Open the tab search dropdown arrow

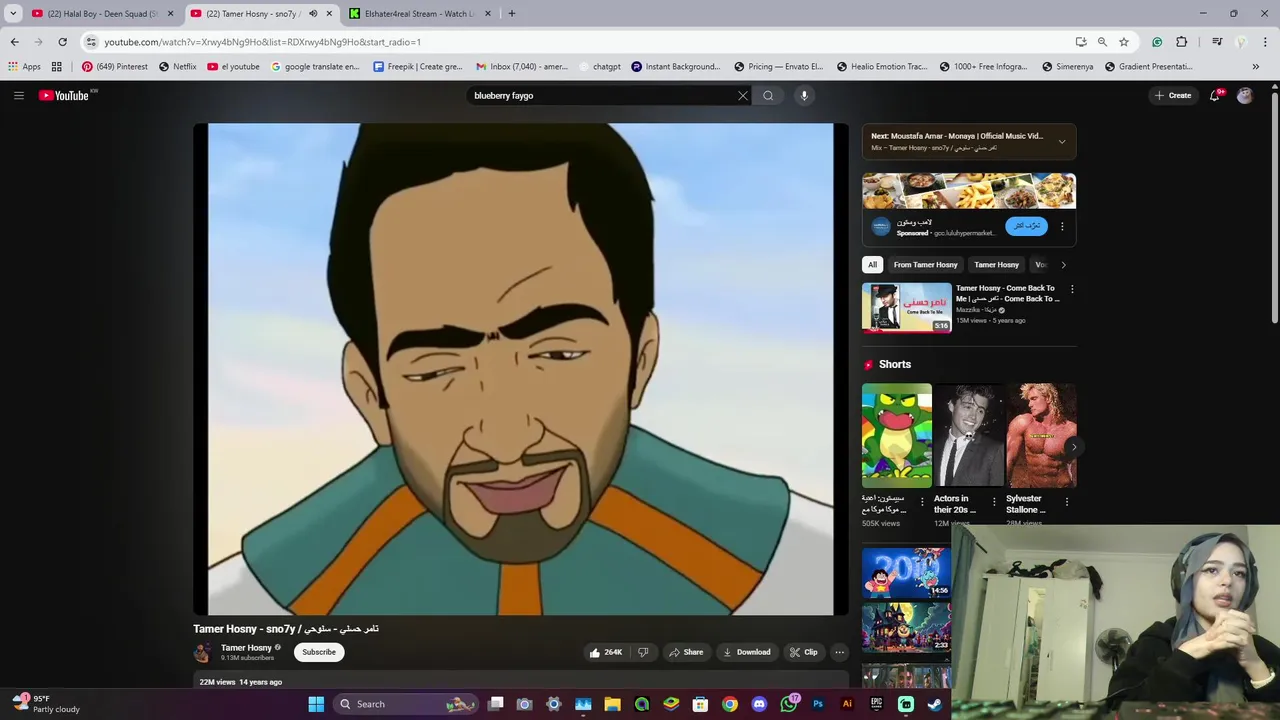point(13,14)
